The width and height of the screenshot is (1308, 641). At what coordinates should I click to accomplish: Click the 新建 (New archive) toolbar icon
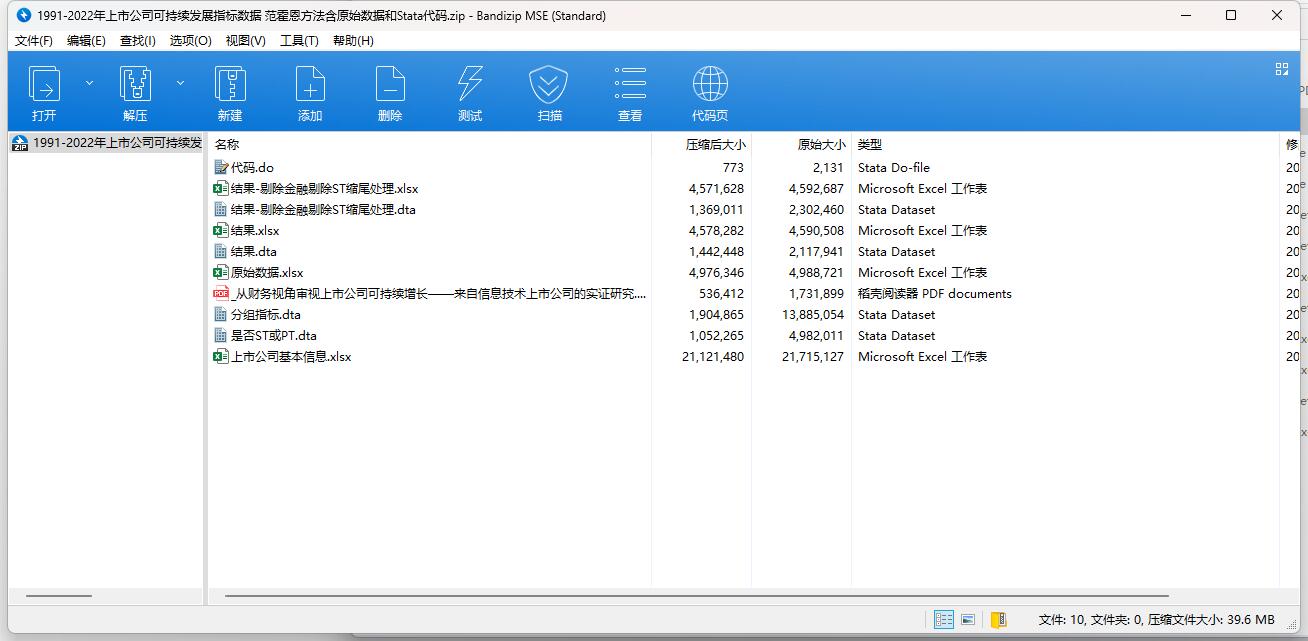(x=230, y=85)
